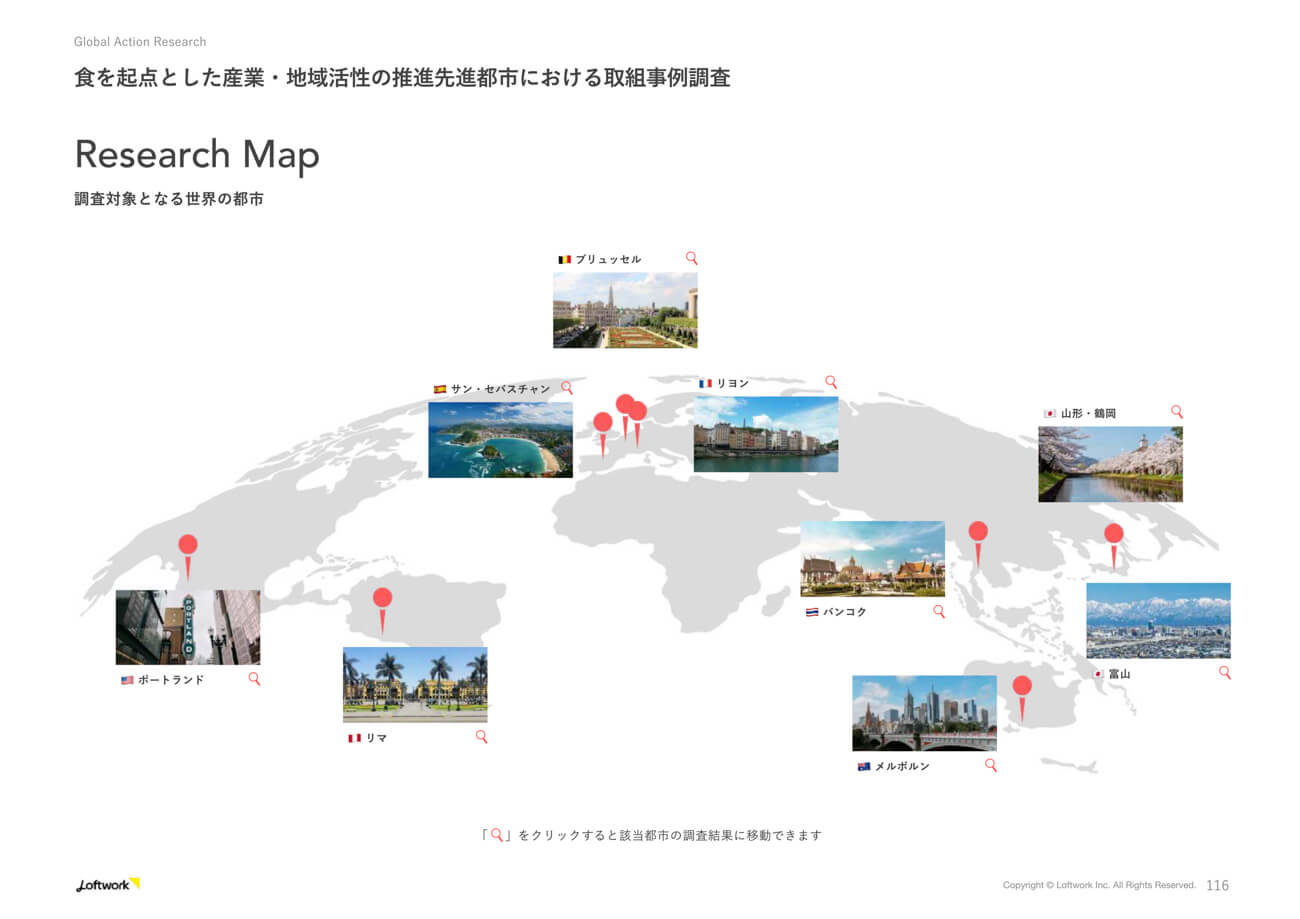Select the red map pin over Japan

1113,534
